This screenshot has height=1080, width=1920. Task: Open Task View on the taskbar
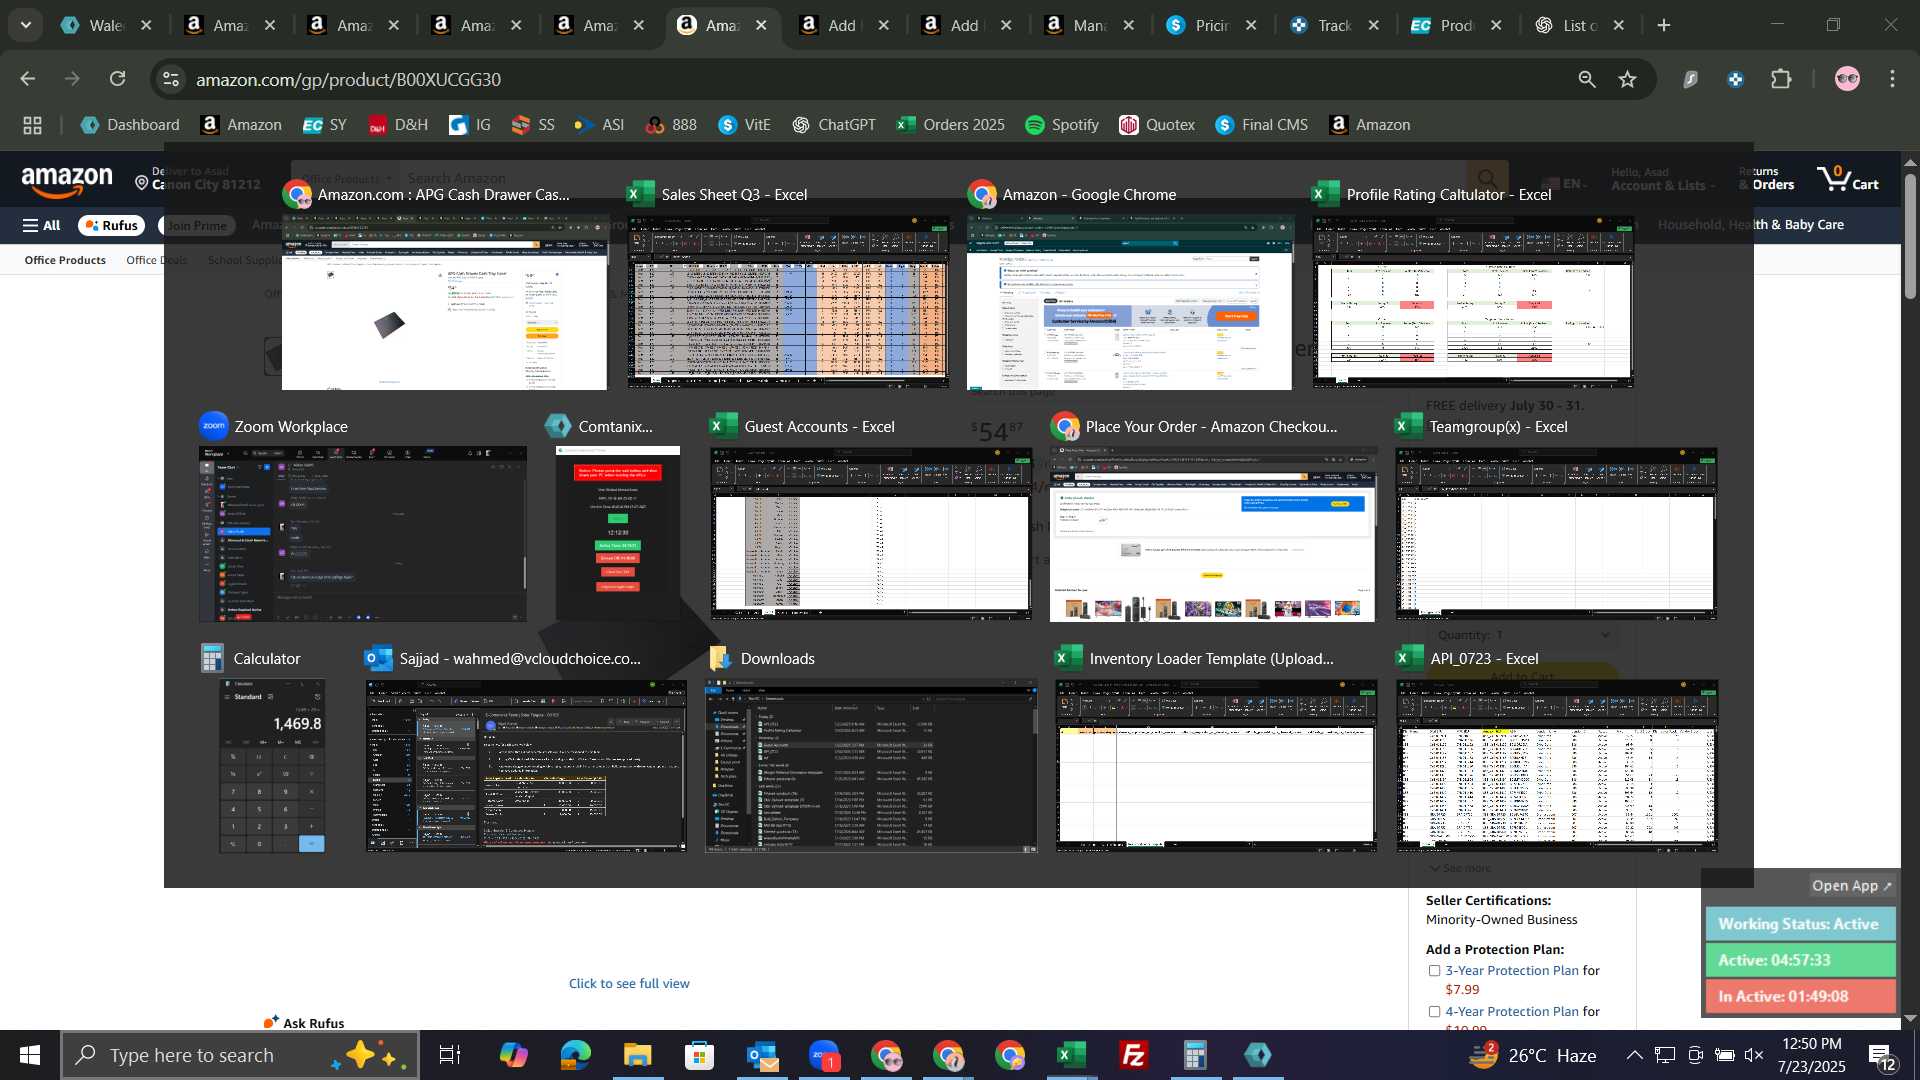[x=450, y=1055]
